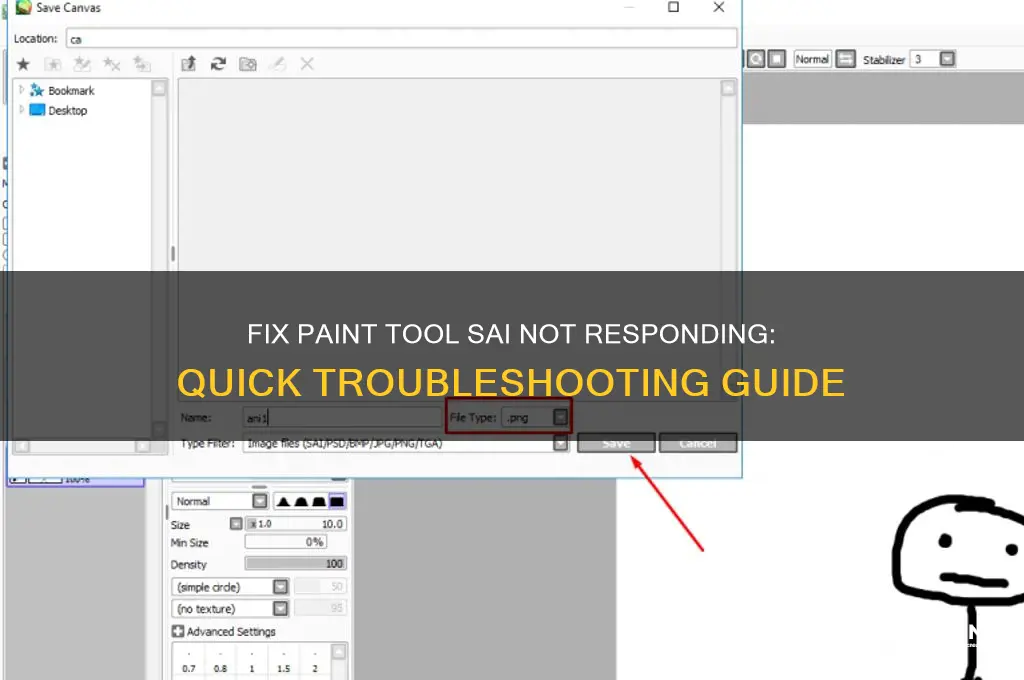The width and height of the screenshot is (1024, 680).
Task: Click the Save Canvas title bar app icon
Action: (x=23, y=7)
